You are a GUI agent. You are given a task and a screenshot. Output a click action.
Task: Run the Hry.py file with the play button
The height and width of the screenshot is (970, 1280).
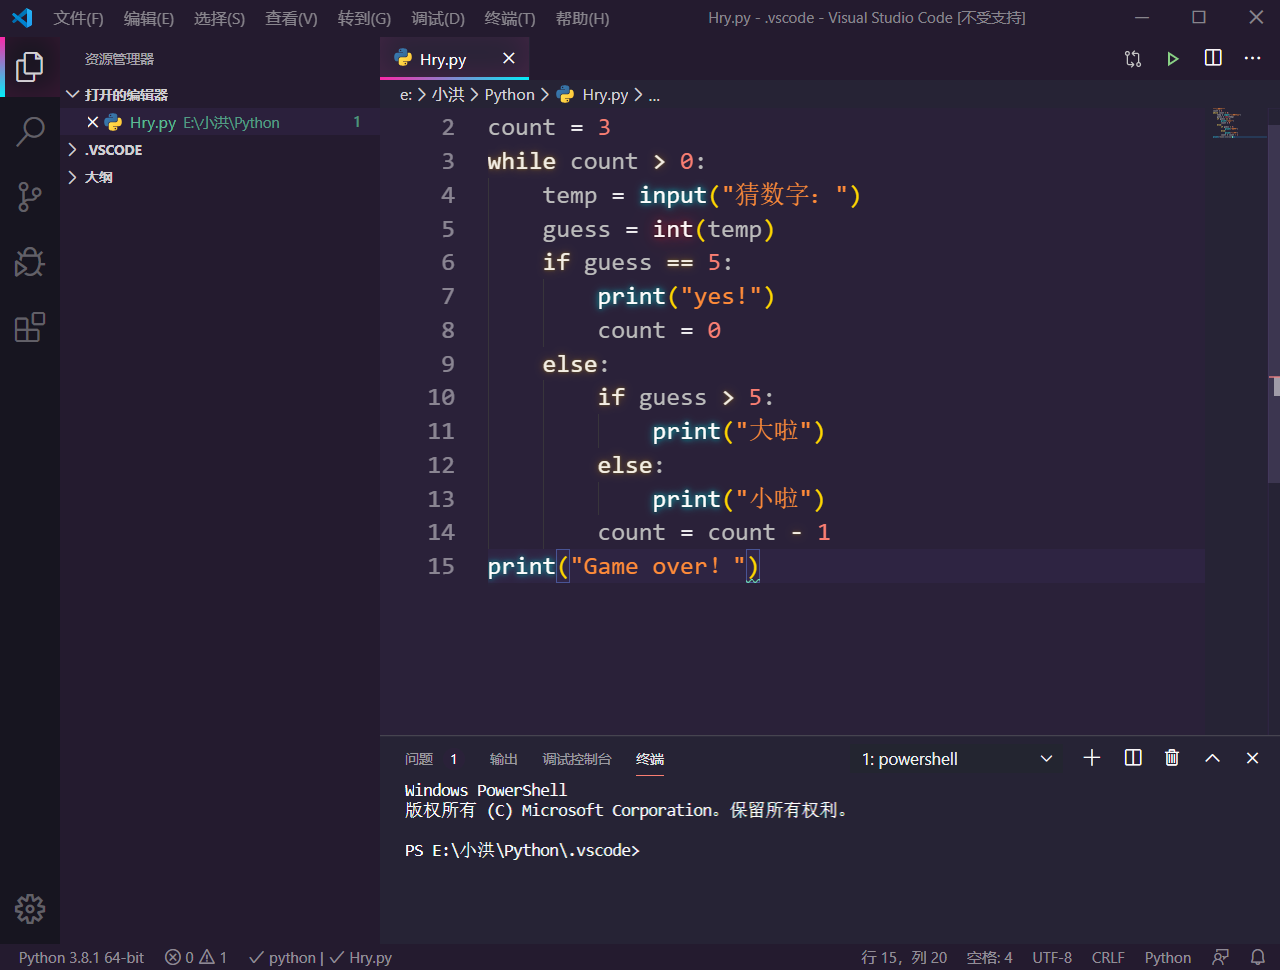1172,58
